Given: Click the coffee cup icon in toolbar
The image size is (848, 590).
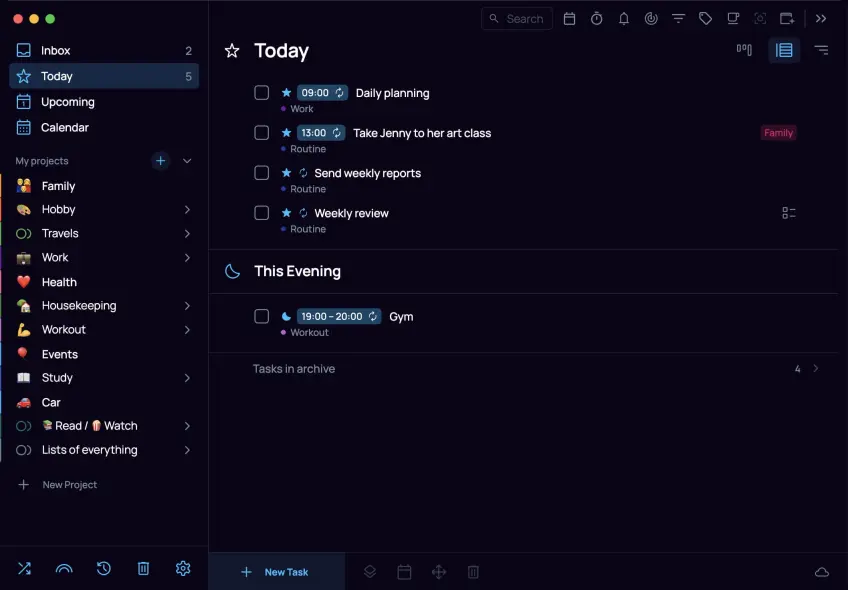Looking at the screenshot, I should [733, 19].
